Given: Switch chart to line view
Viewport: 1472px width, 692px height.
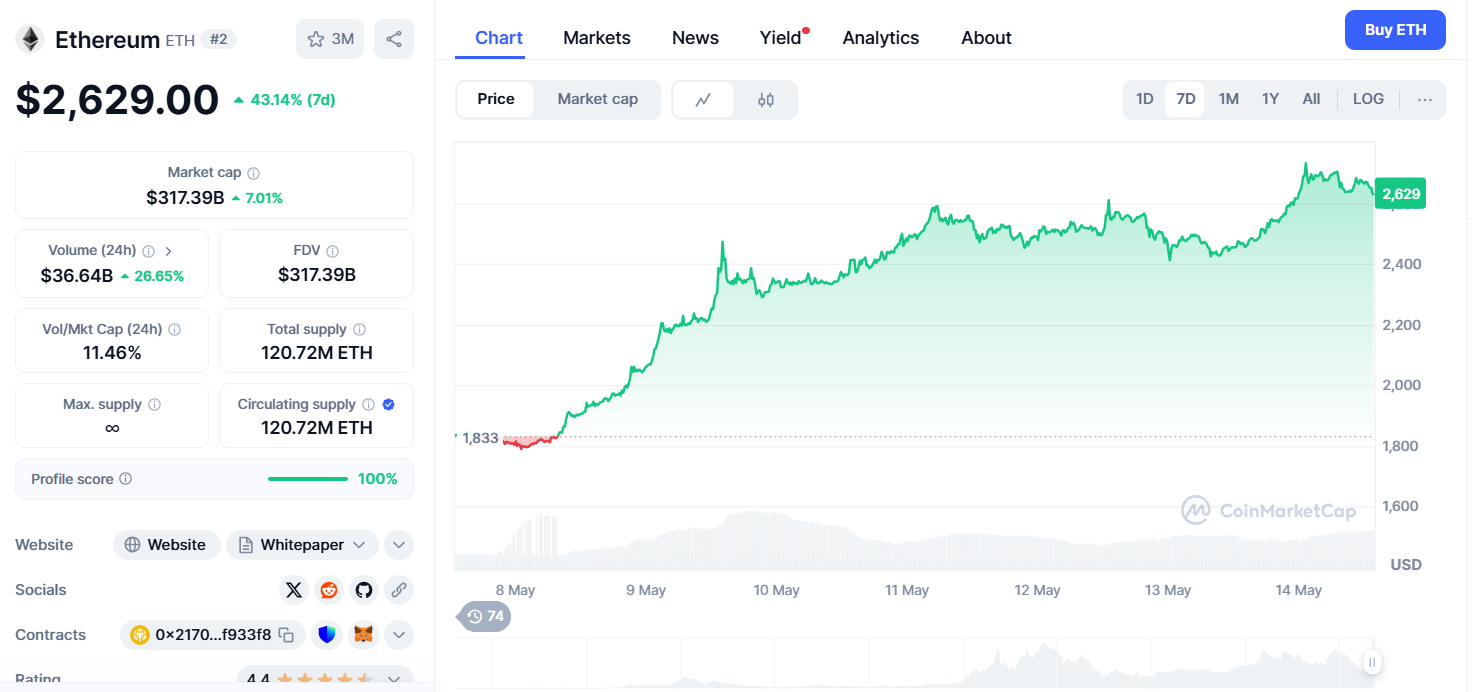Looking at the screenshot, I should tap(703, 100).
